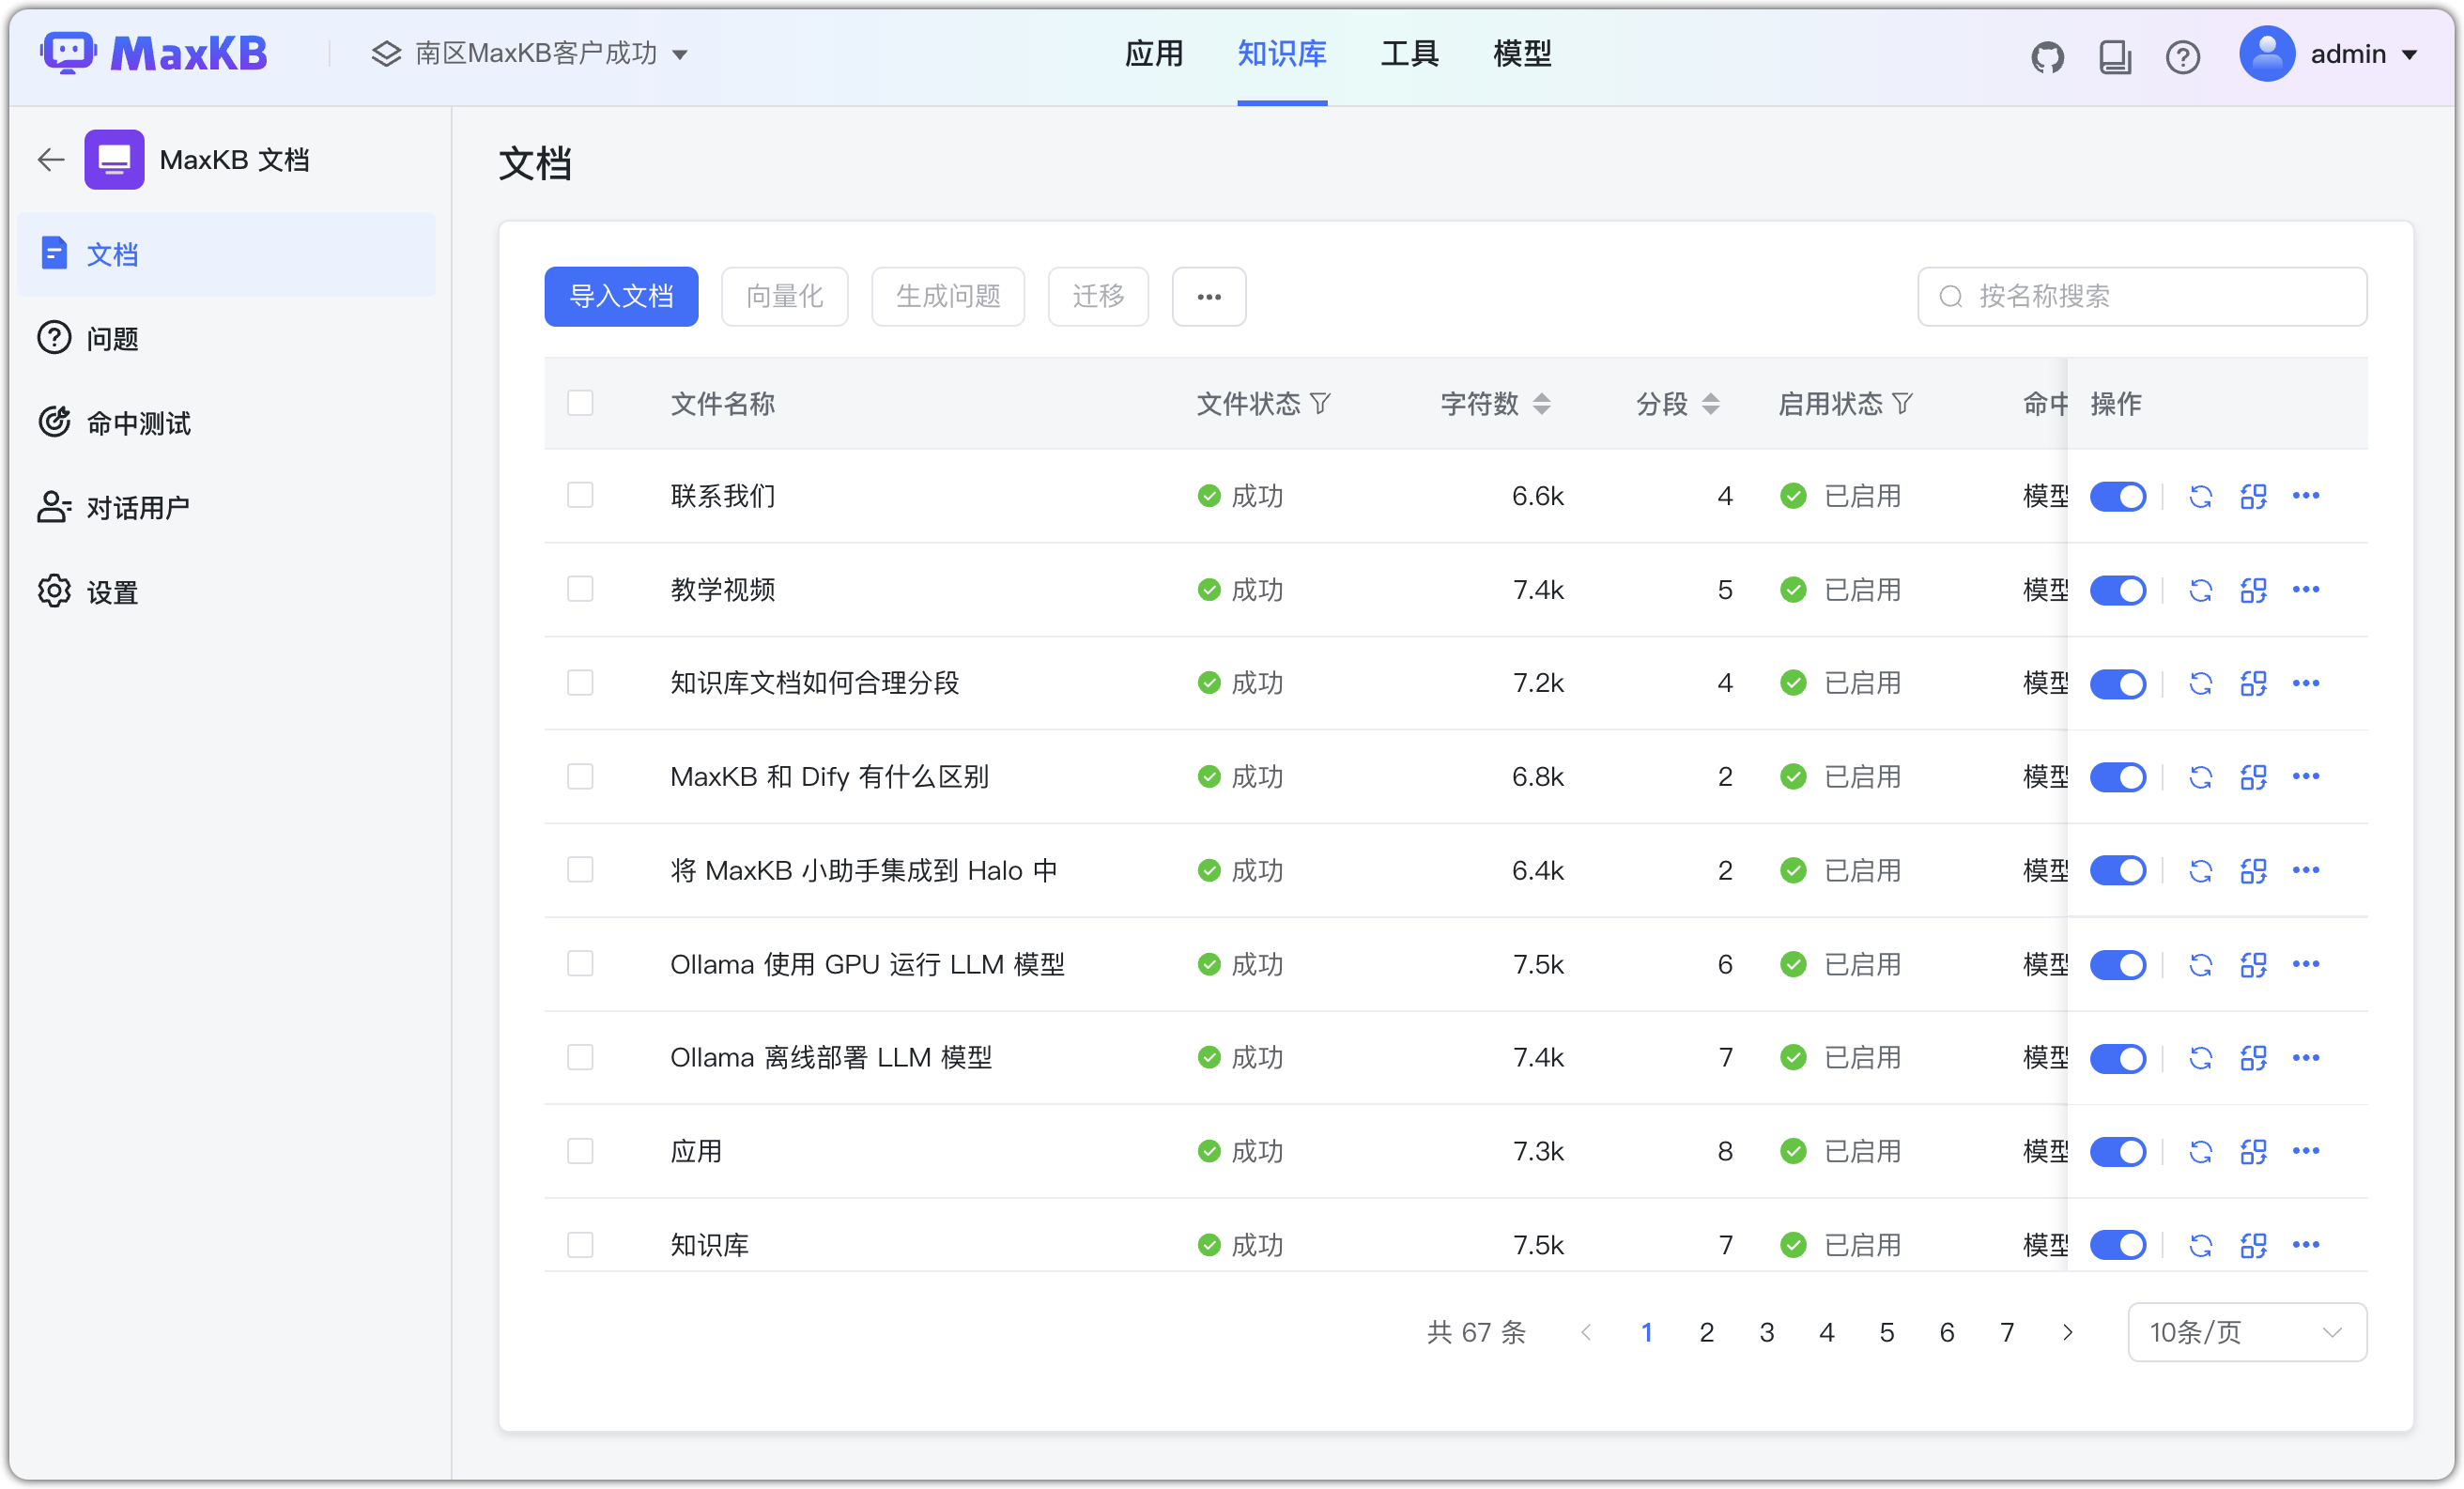Open the 将 MaxKB 小助手集成到 Halo 中 document
Image resolution: width=2464 pixels, height=1489 pixels.
pos(863,871)
